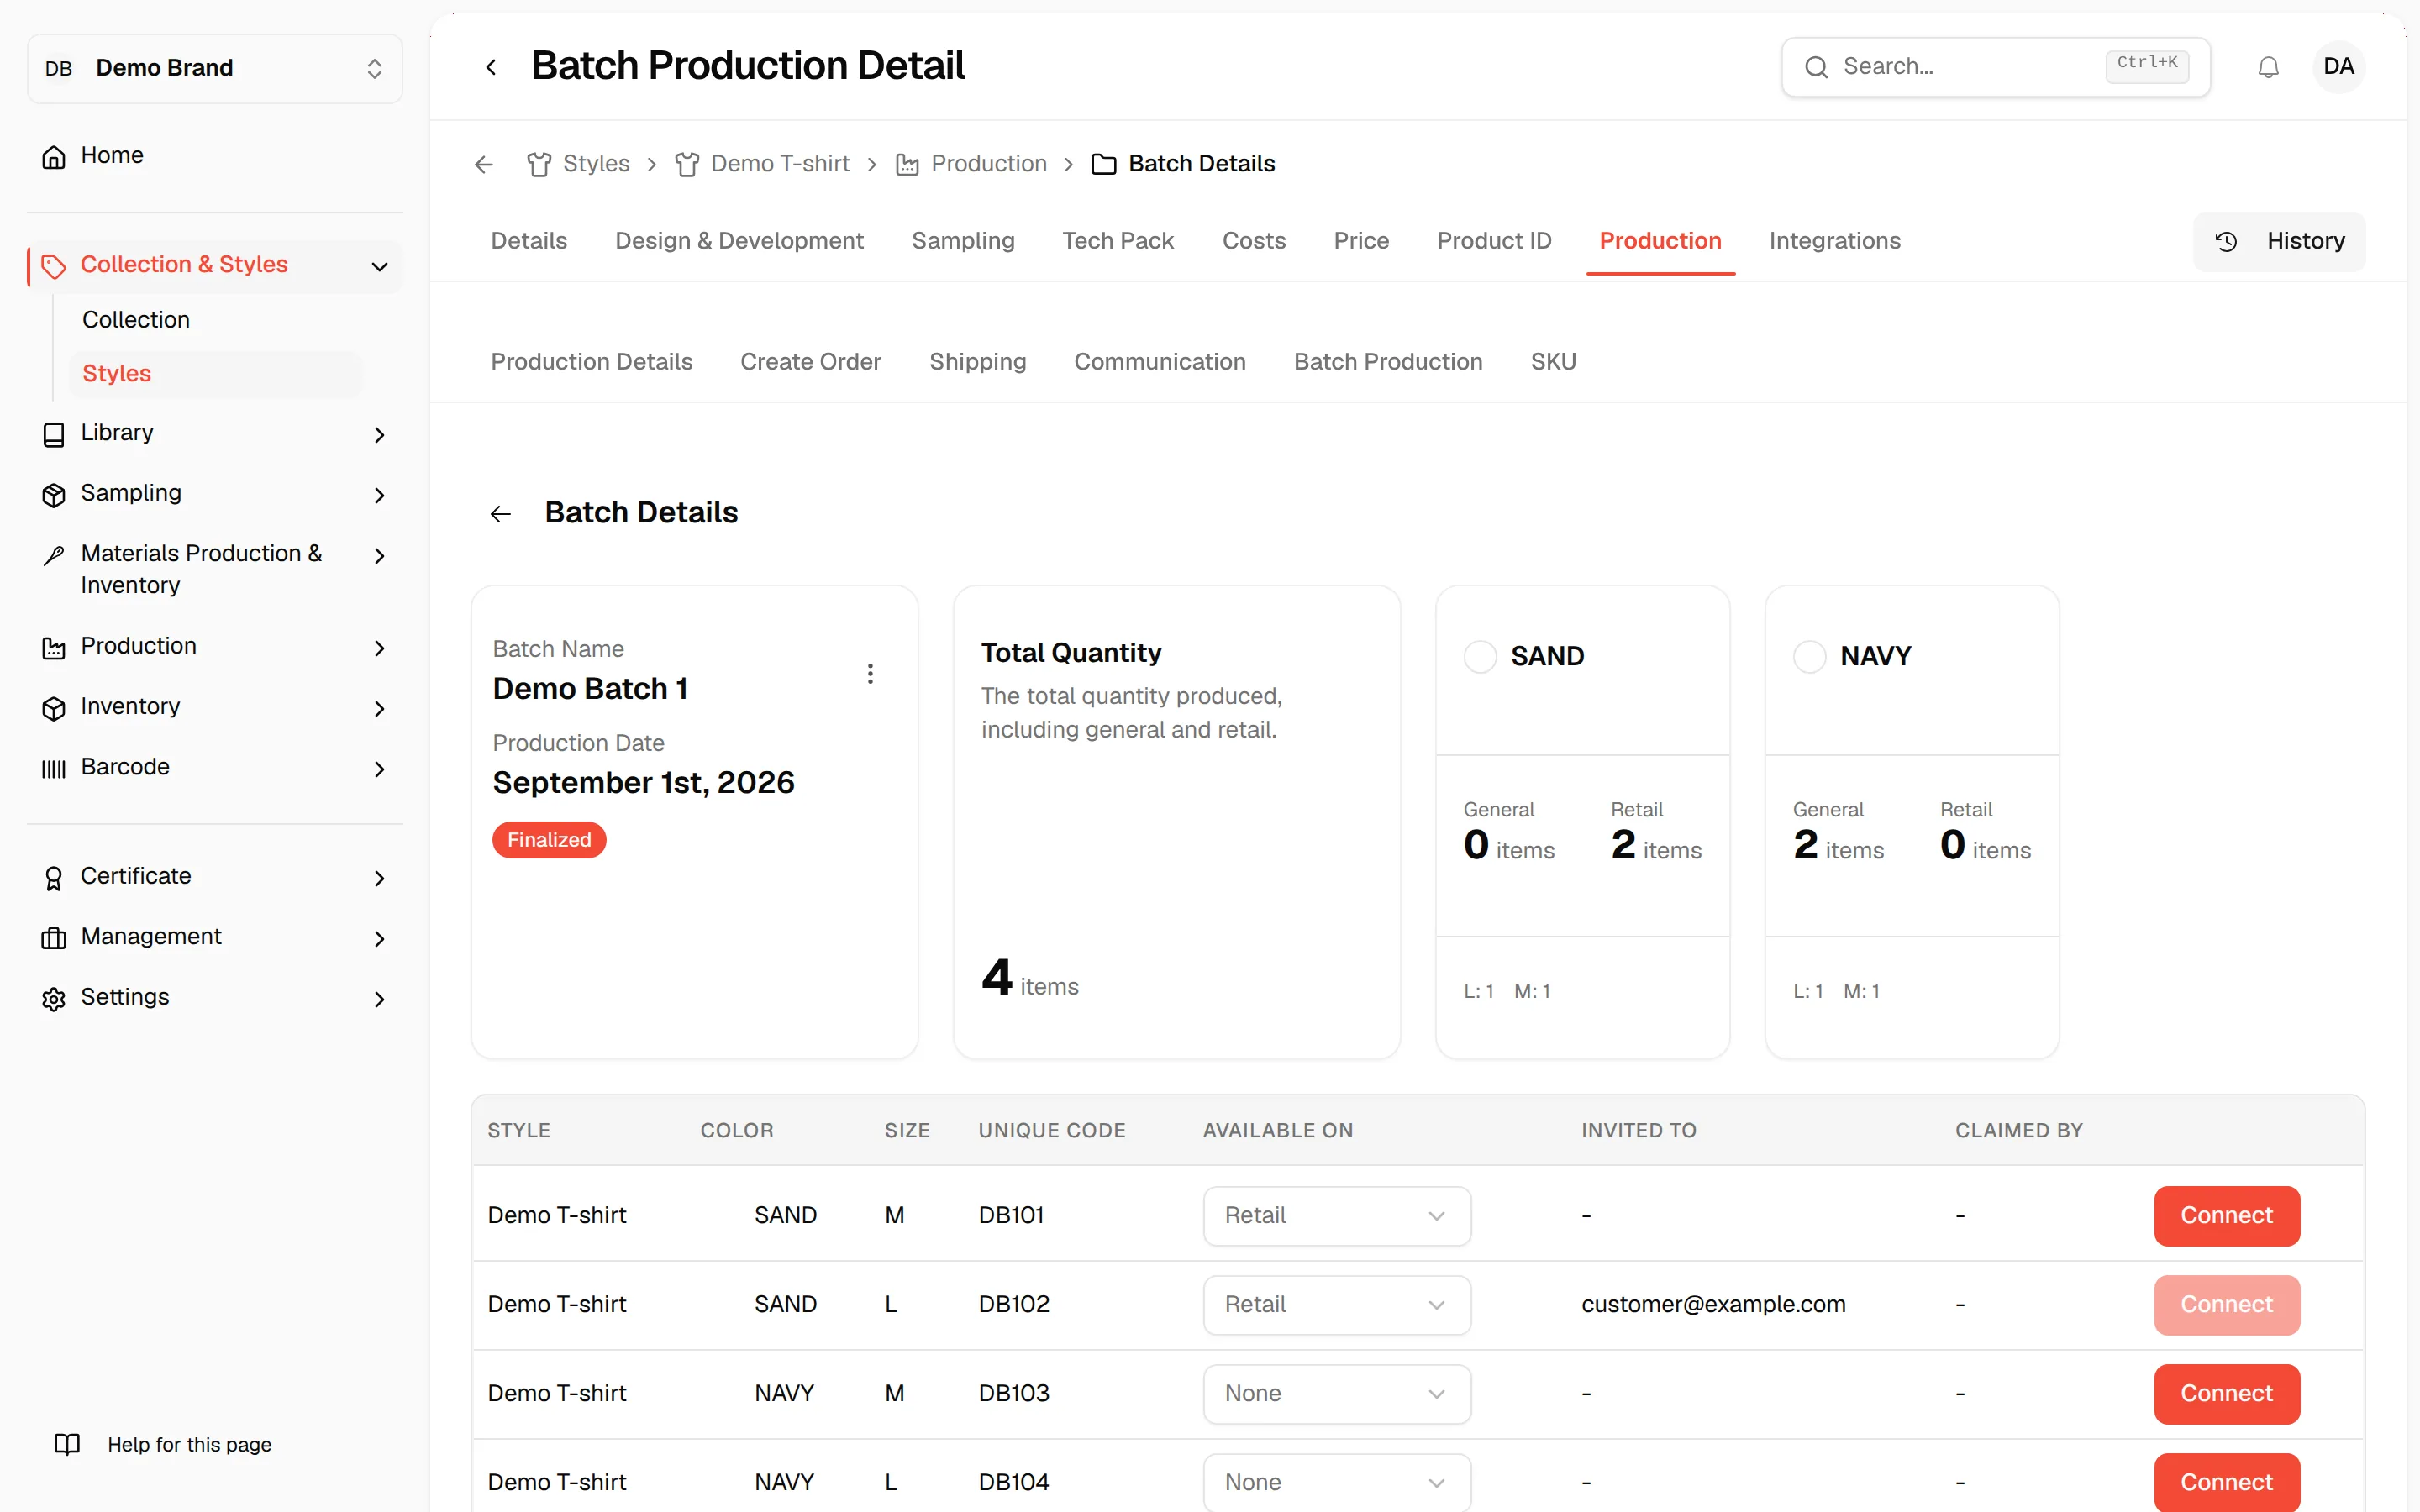Click the back chevron beside Batch Production Detail title
Screen dimensions: 2420x1512
[491, 67]
